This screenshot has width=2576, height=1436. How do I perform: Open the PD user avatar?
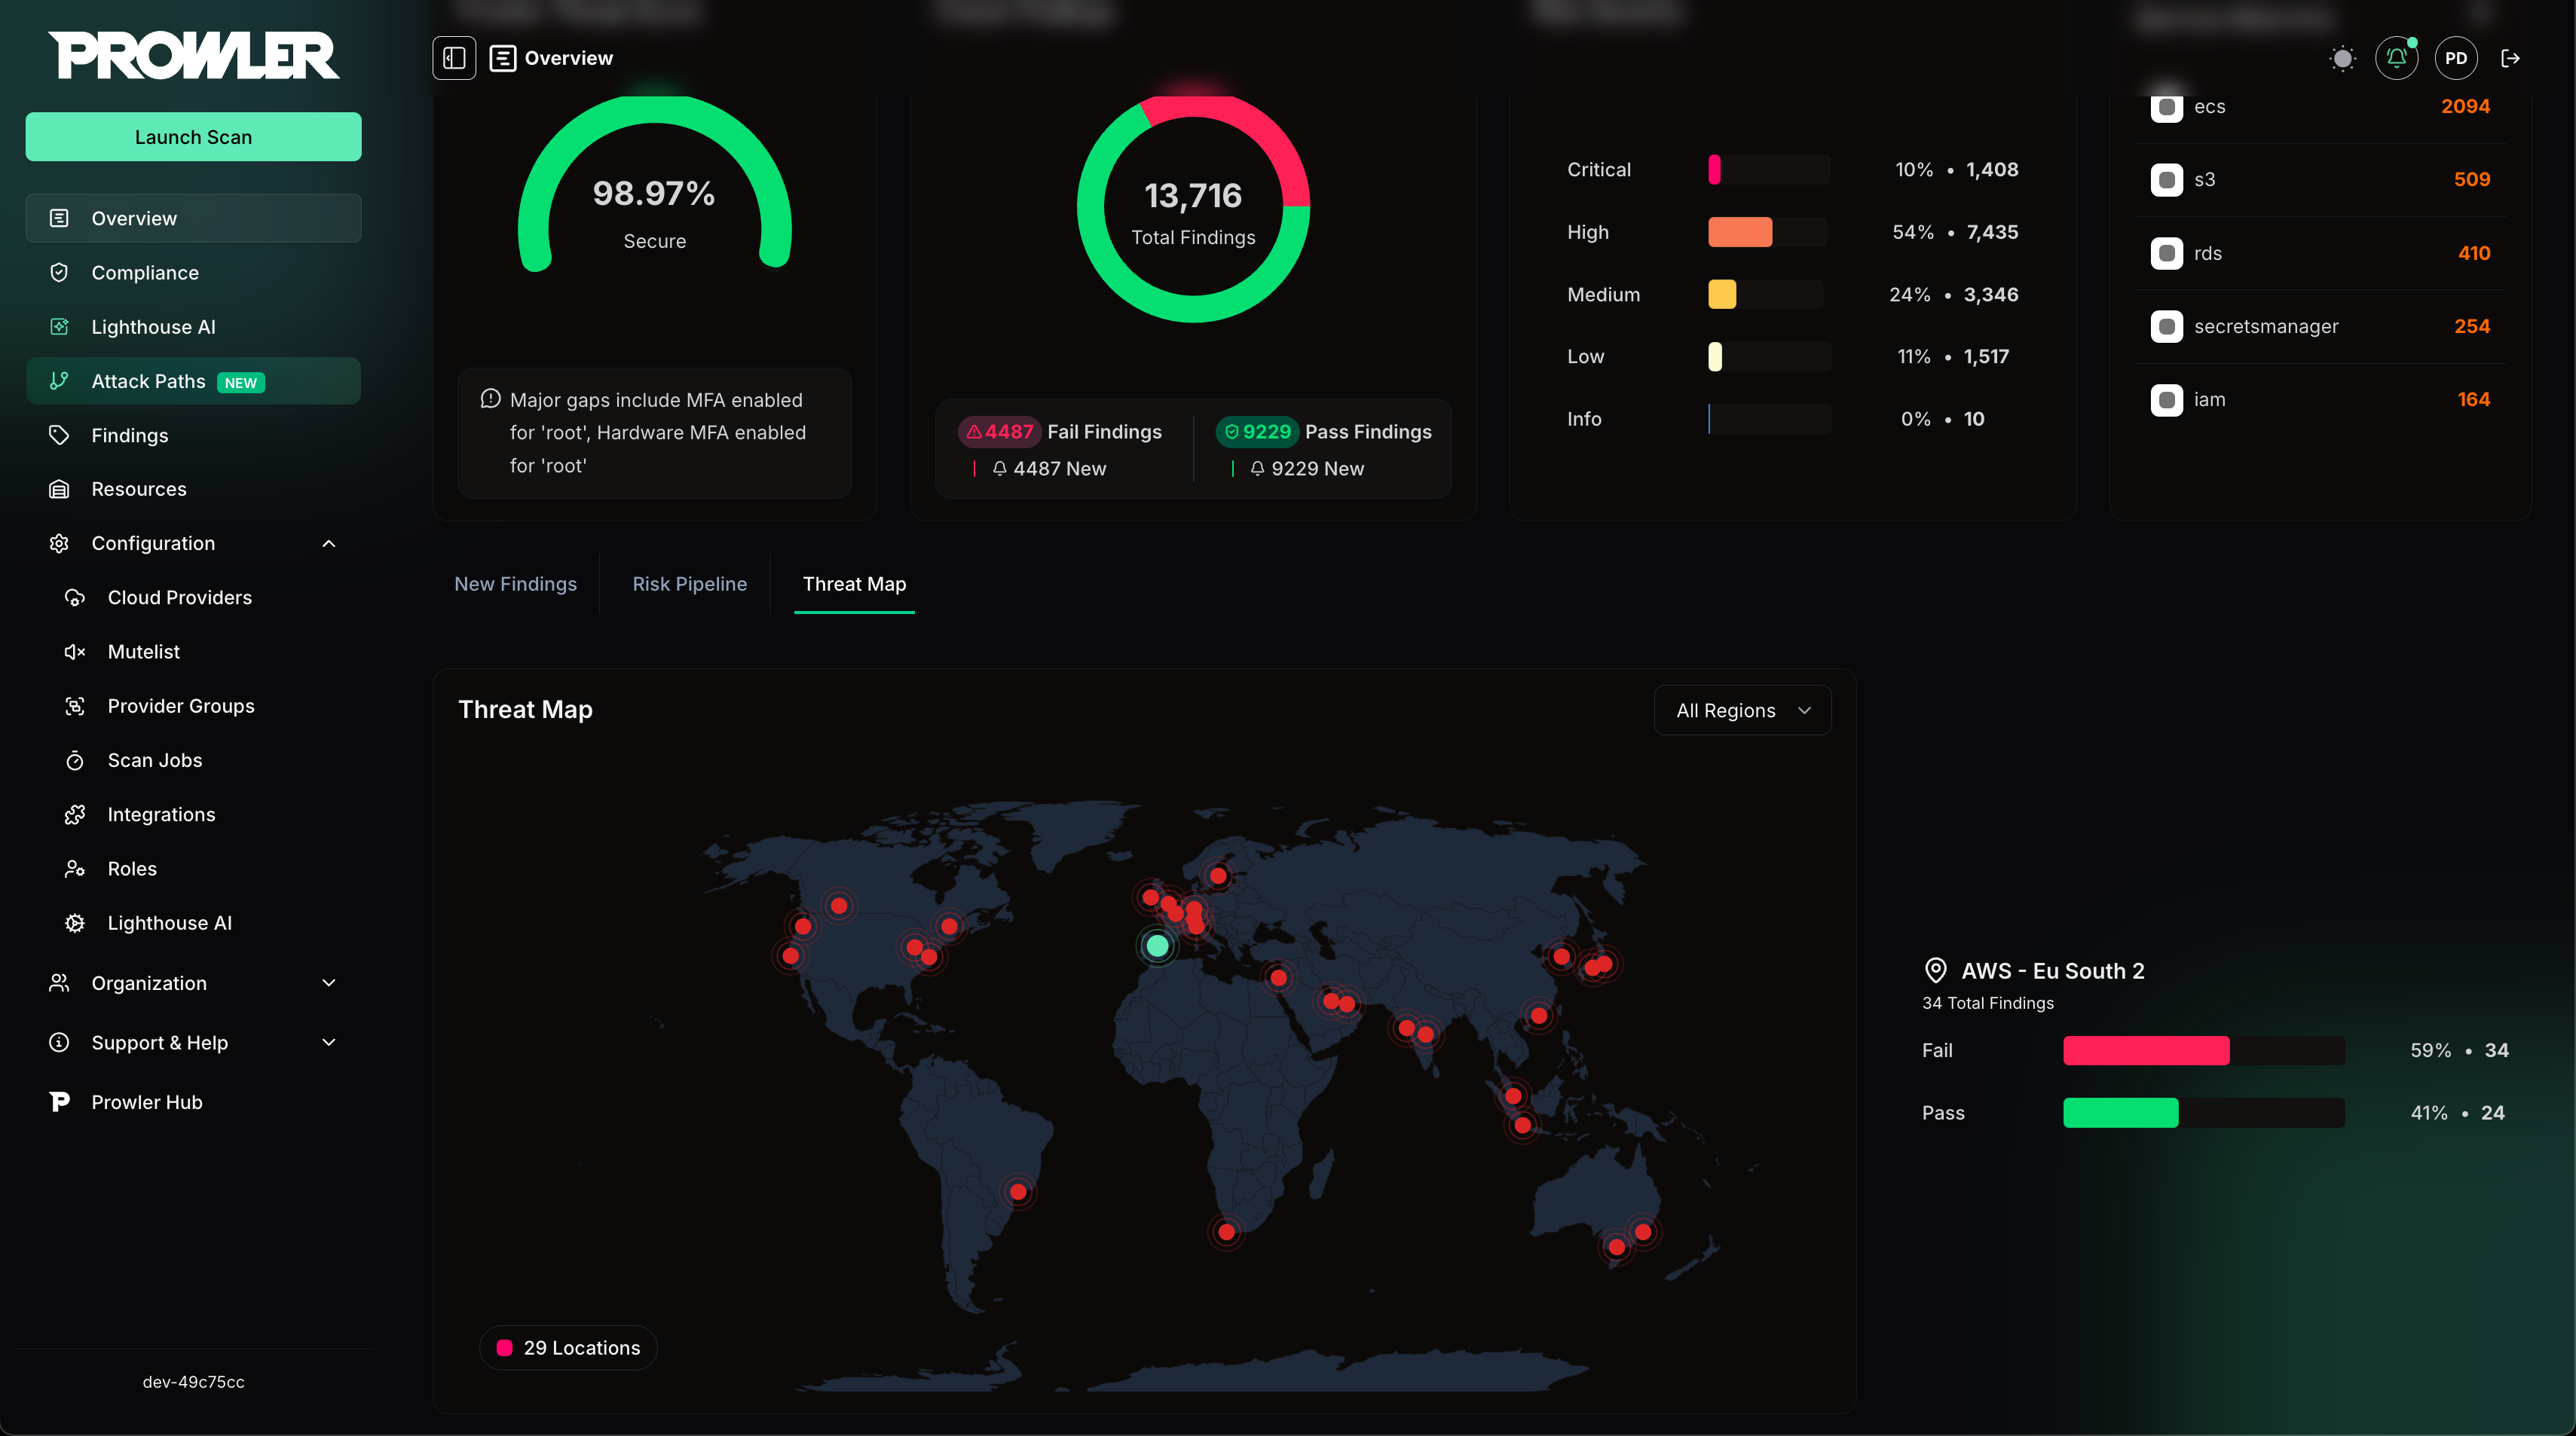pyautogui.click(x=2456, y=58)
